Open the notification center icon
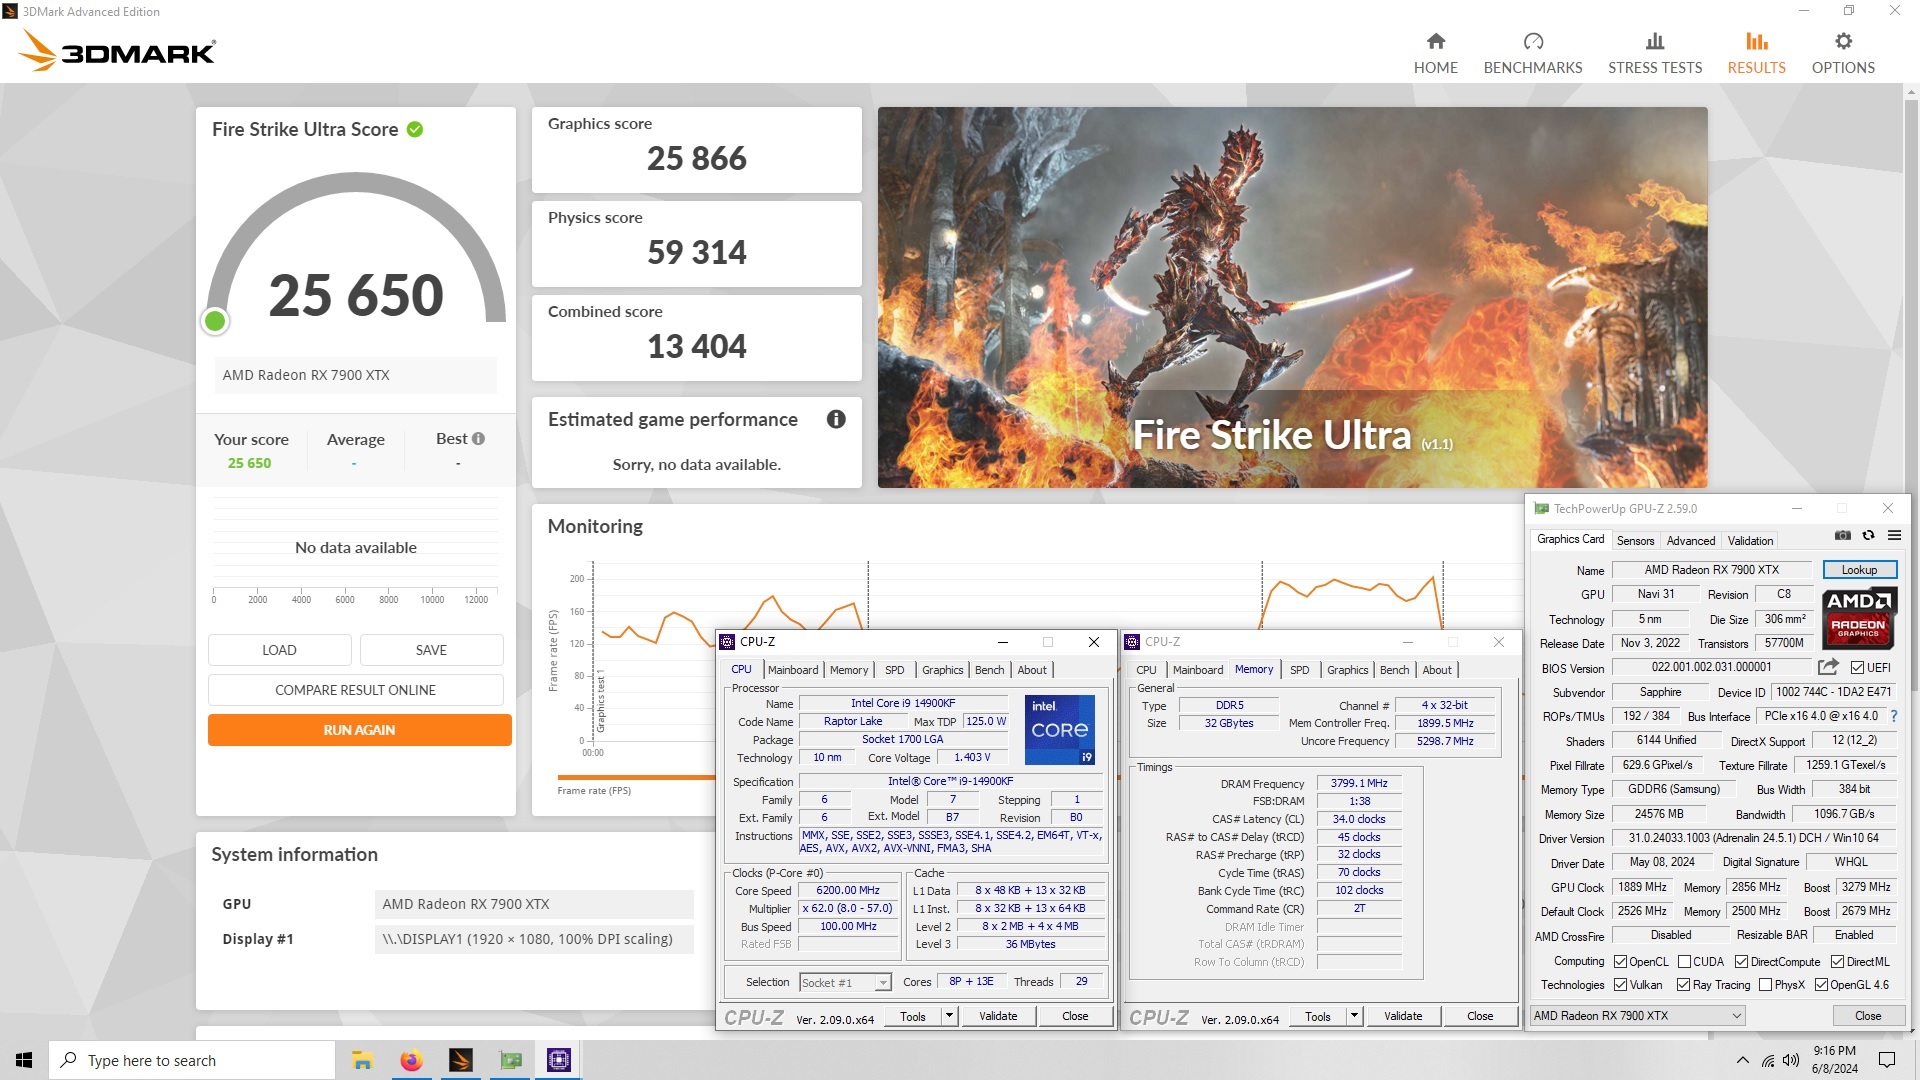 pyautogui.click(x=1887, y=1060)
